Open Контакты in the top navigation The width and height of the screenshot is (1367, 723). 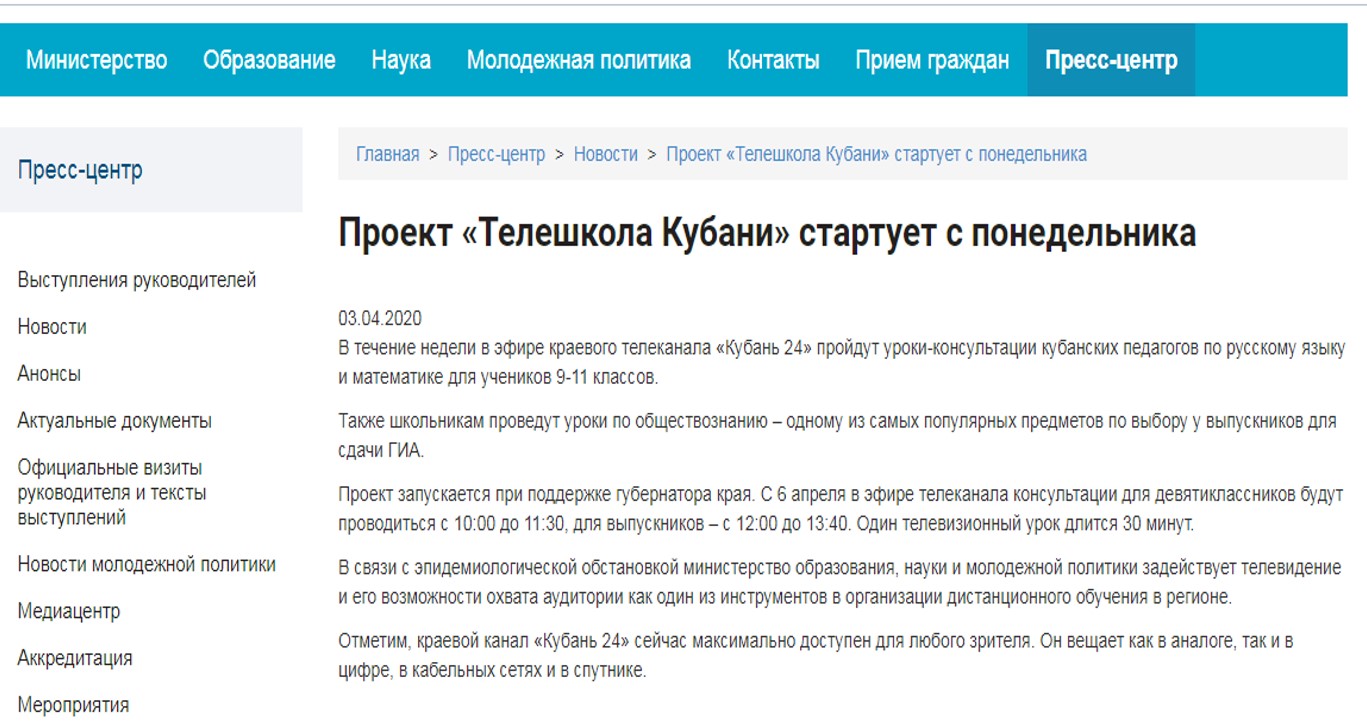pos(773,60)
